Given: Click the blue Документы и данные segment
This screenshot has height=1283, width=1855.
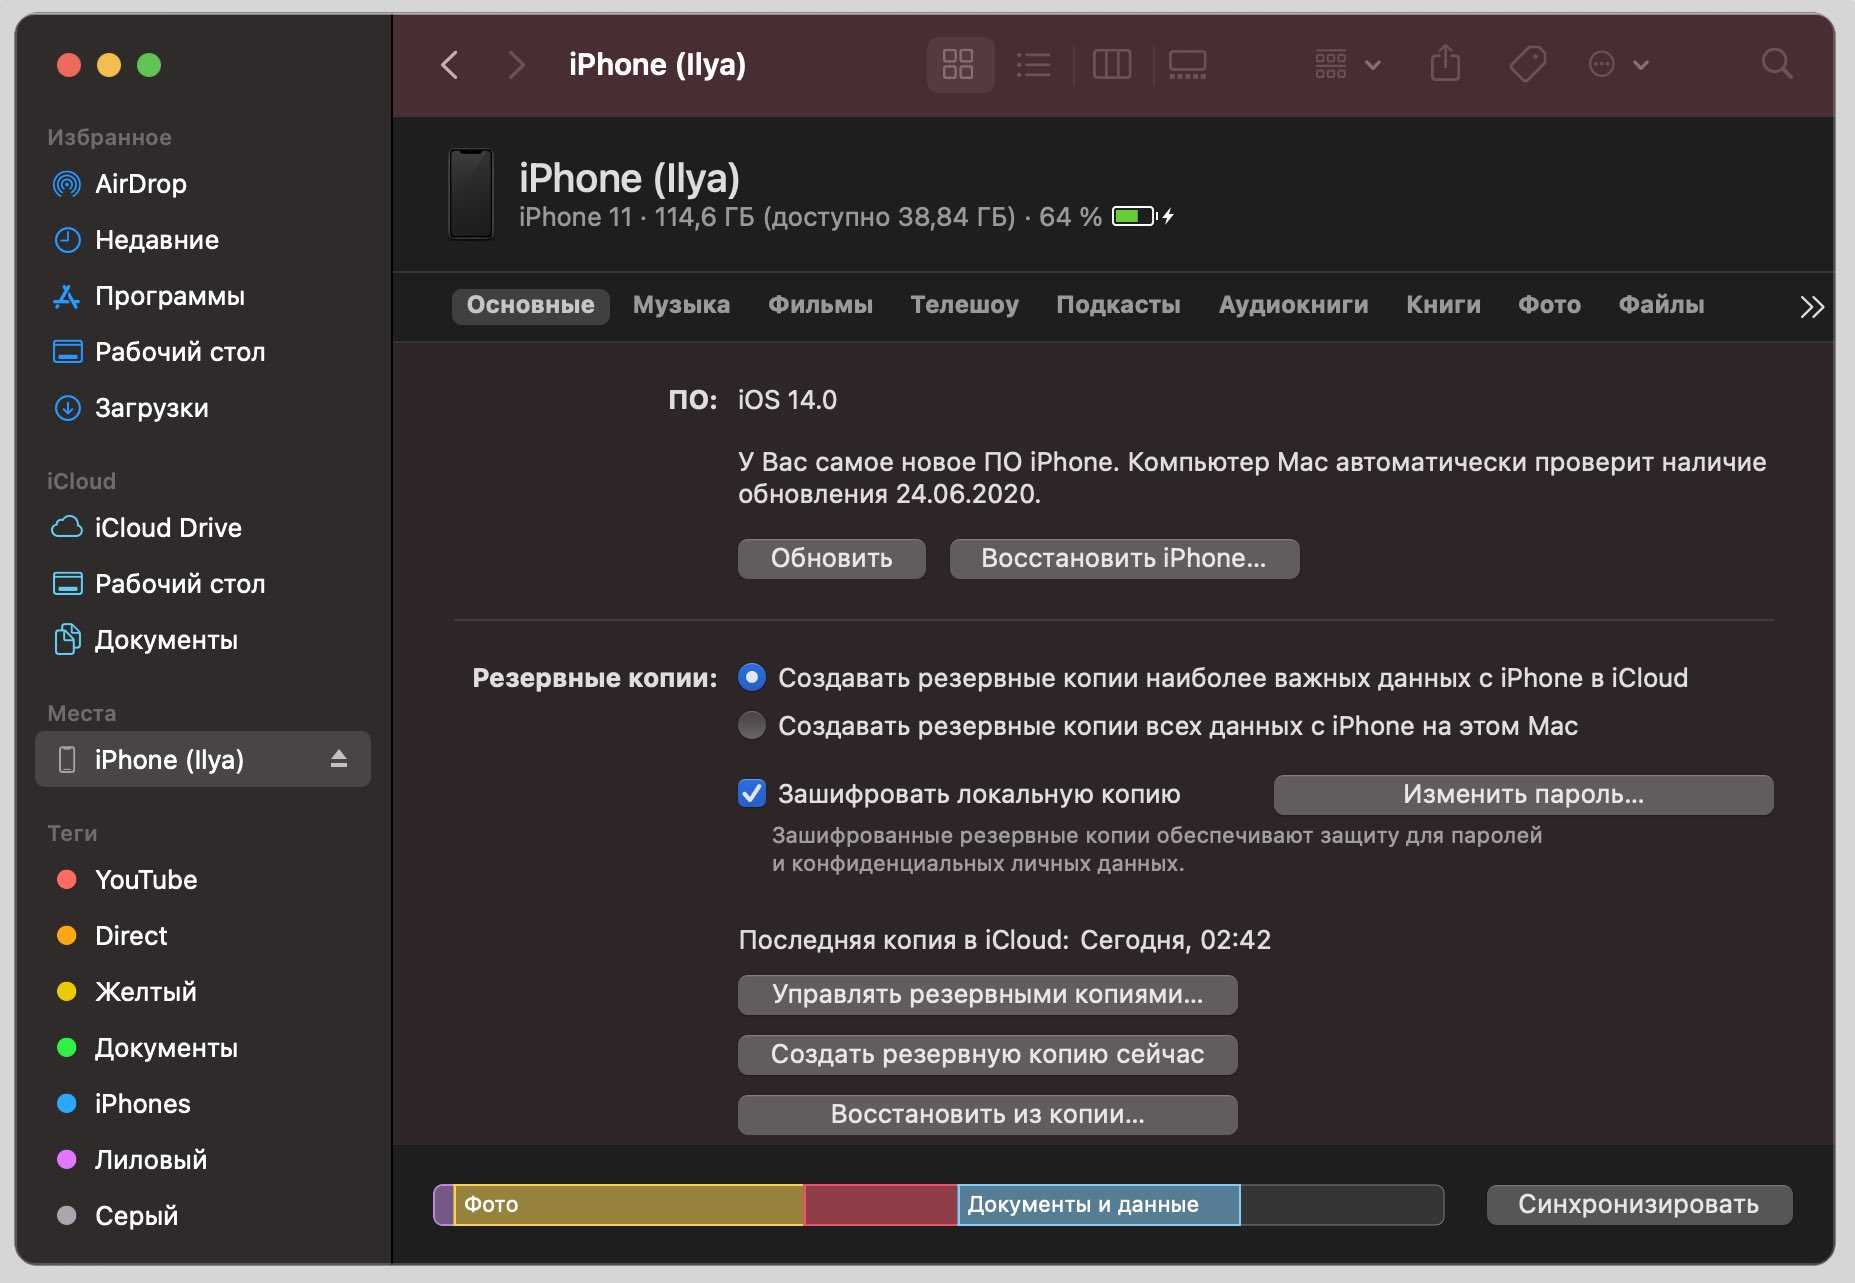Looking at the screenshot, I should pyautogui.click(x=1099, y=1205).
